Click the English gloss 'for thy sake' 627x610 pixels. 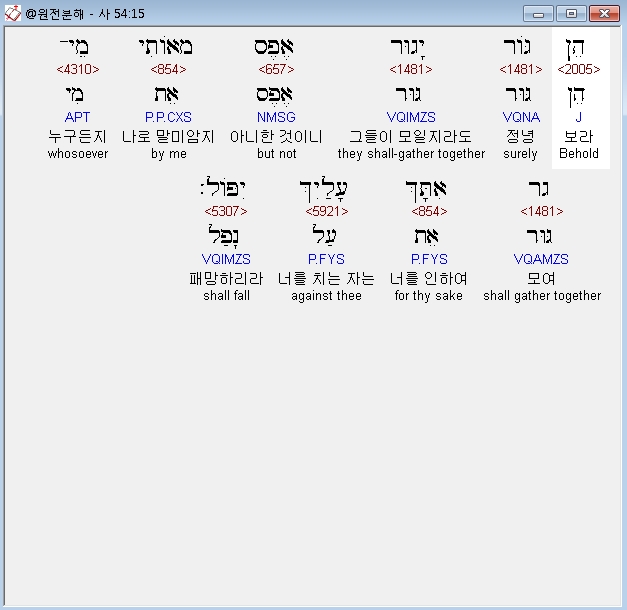[429, 296]
